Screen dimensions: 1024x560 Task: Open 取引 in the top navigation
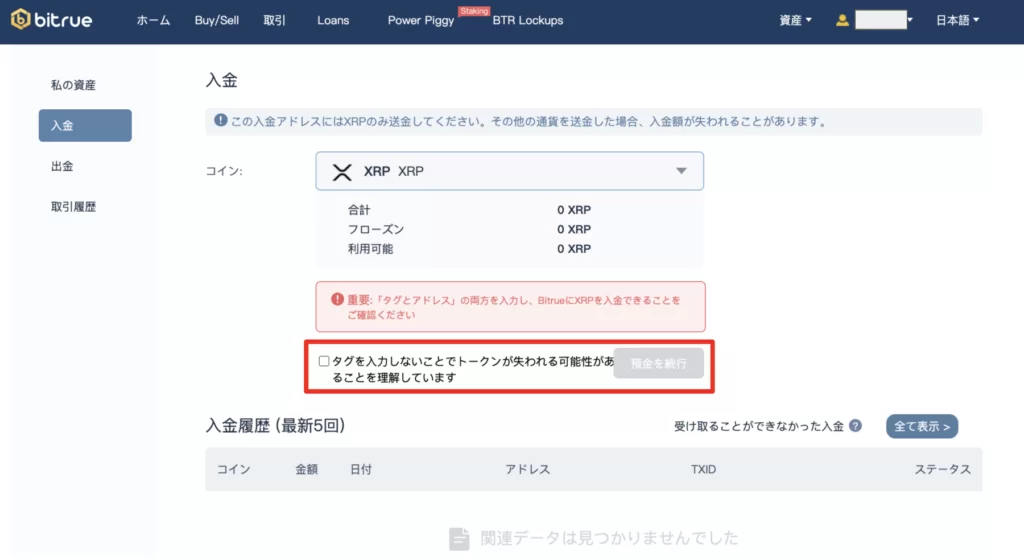tap(274, 20)
